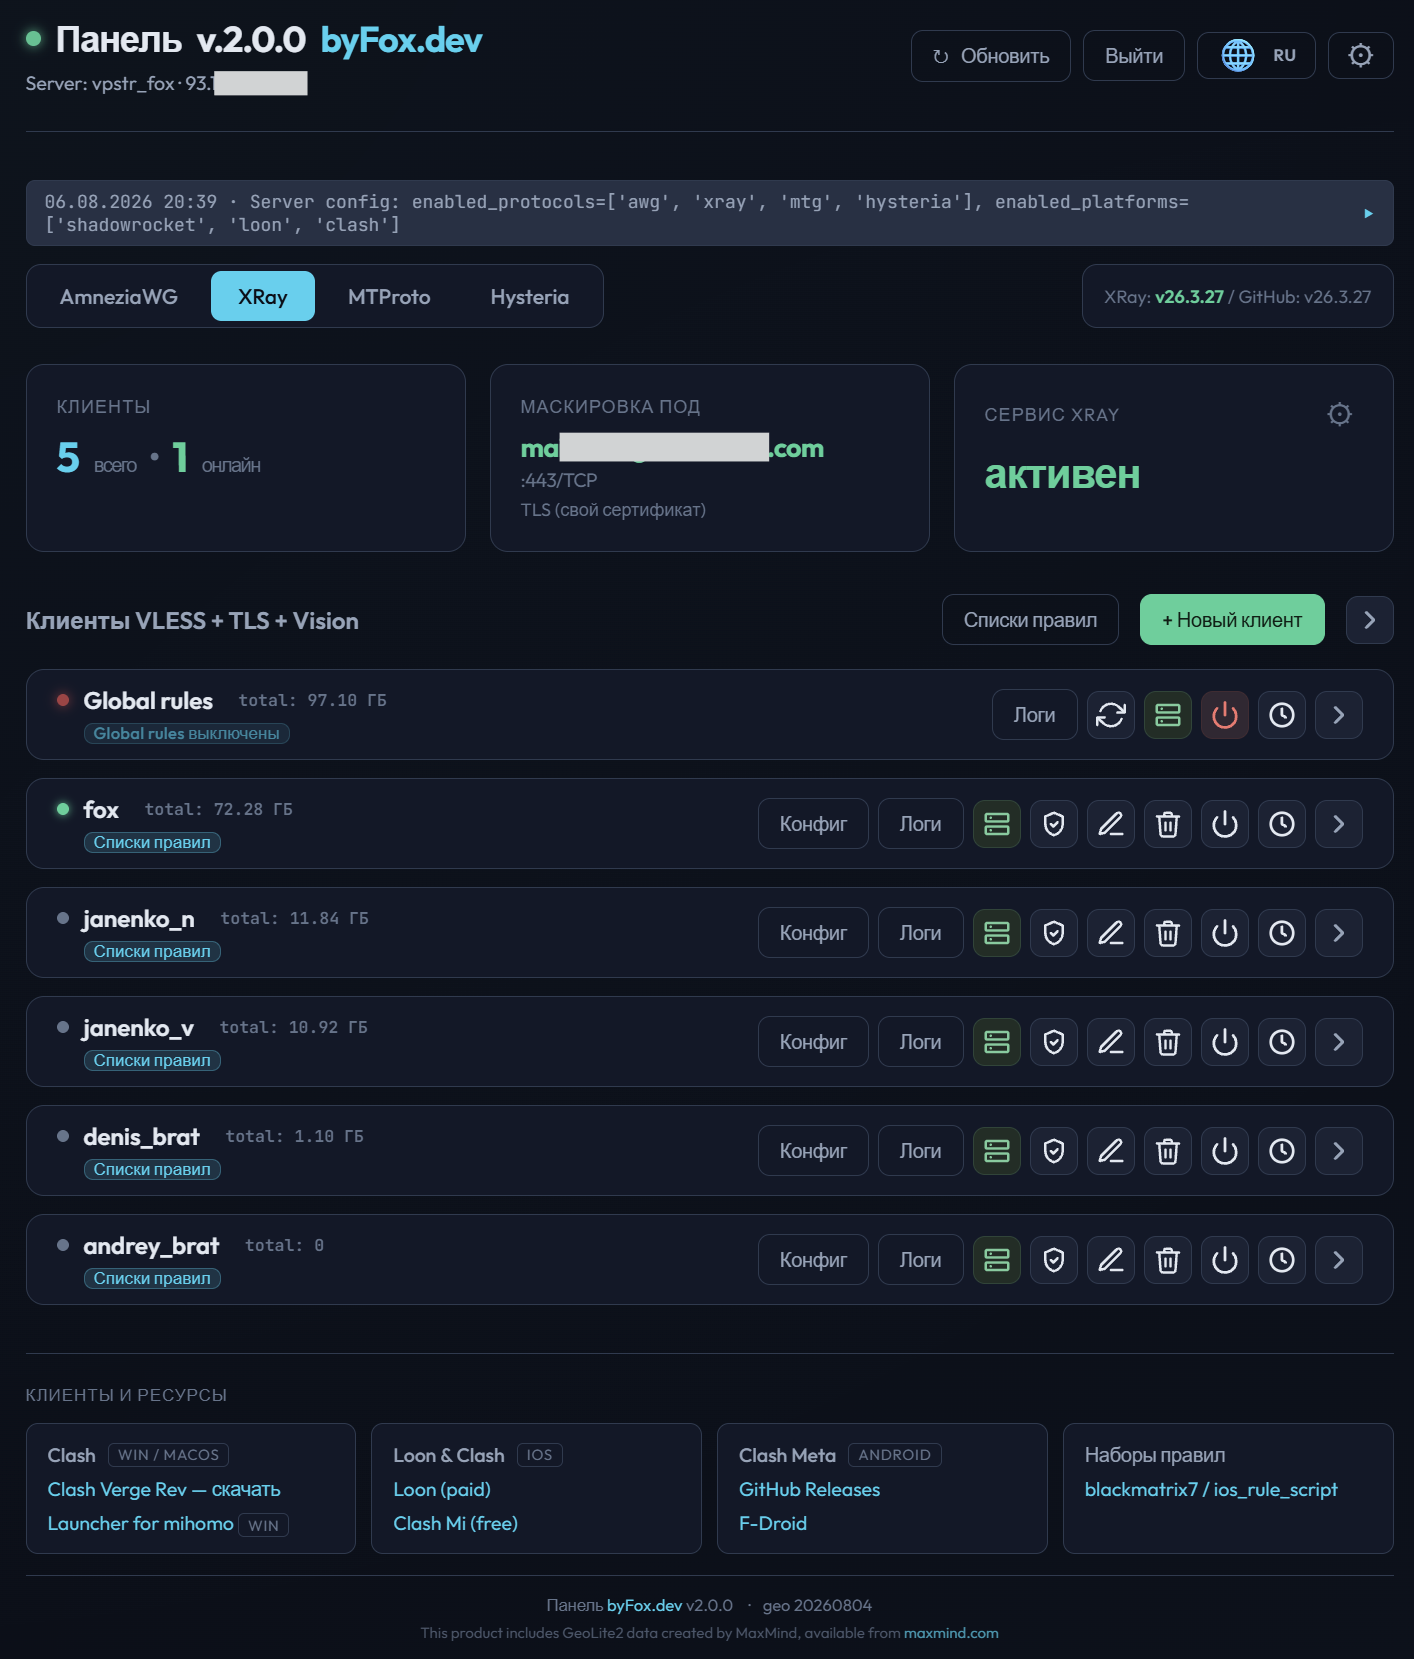The height and width of the screenshot is (1659, 1414).
Task: Click the Обновить button
Action: click(991, 55)
